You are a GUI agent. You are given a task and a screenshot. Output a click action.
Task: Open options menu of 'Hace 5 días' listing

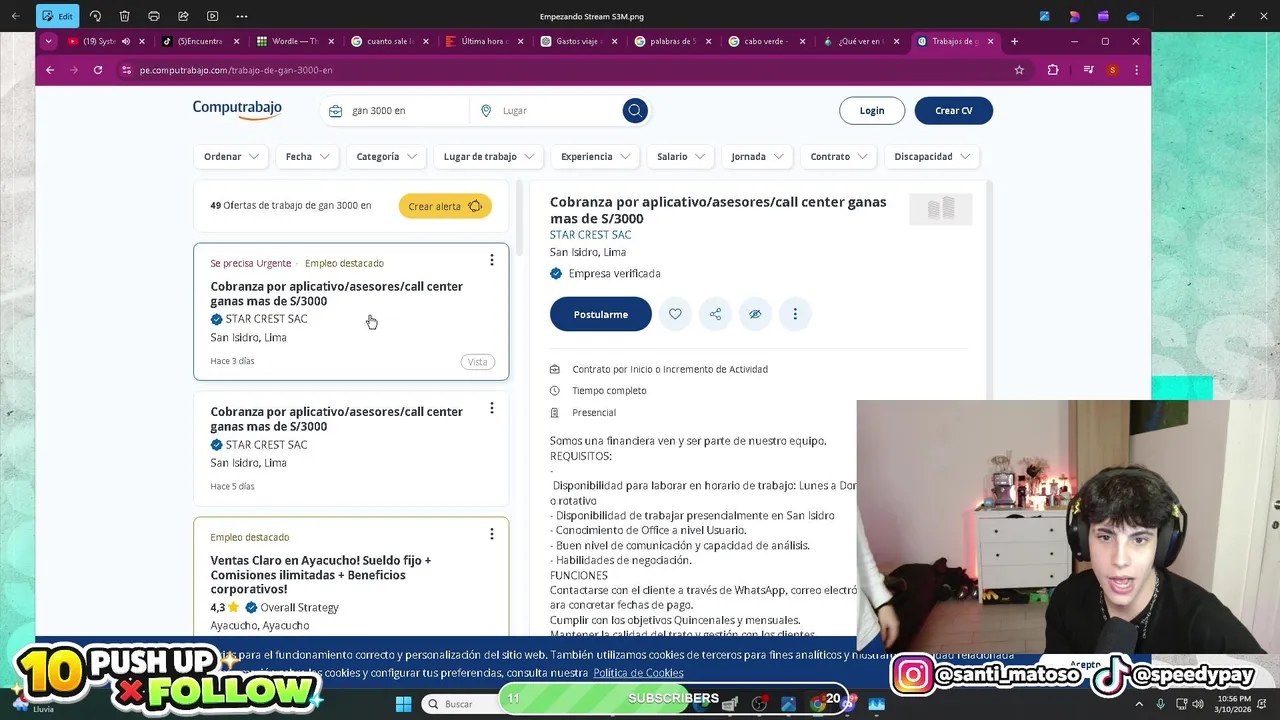pyautogui.click(x=491, y=408)
